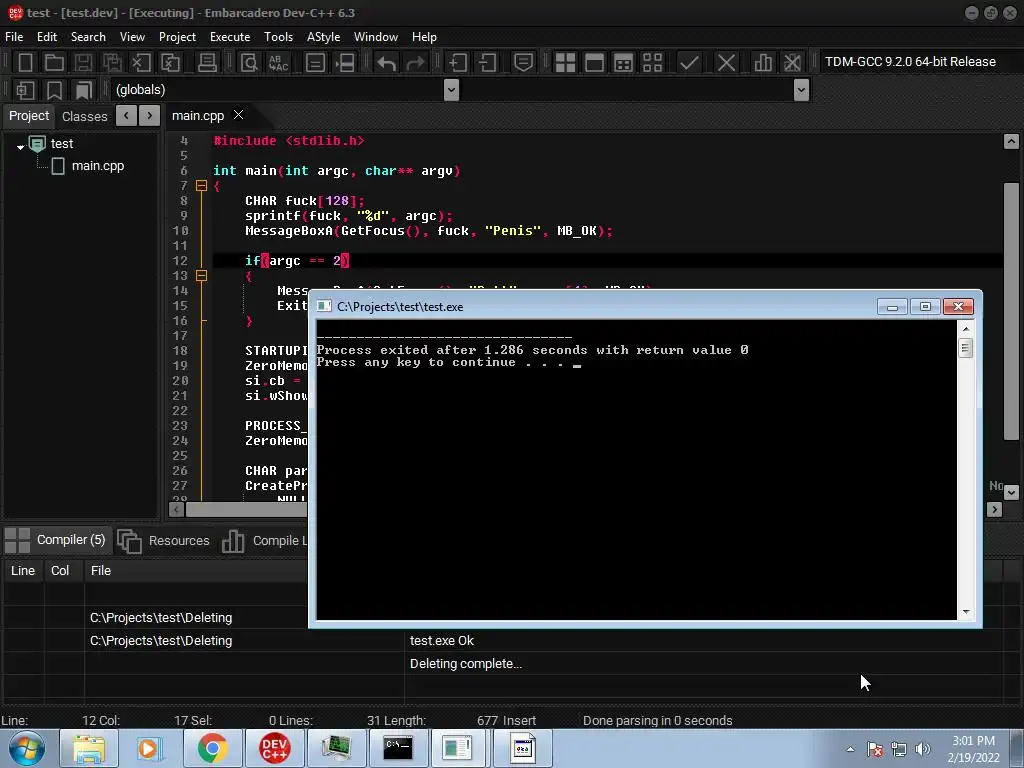
Task: Open the View menu
Action: click(132, 37)
